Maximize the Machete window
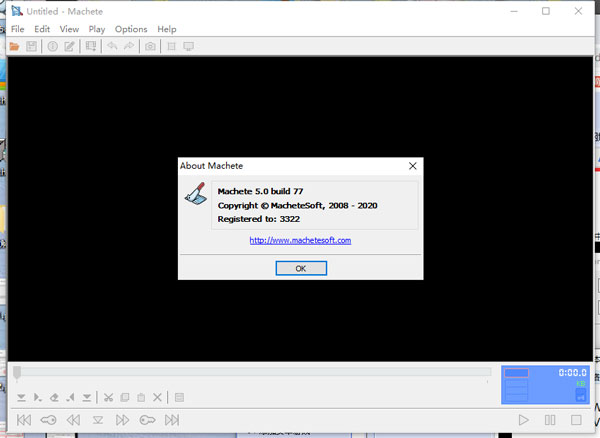600x438 pixels. (x=546, y=11)
